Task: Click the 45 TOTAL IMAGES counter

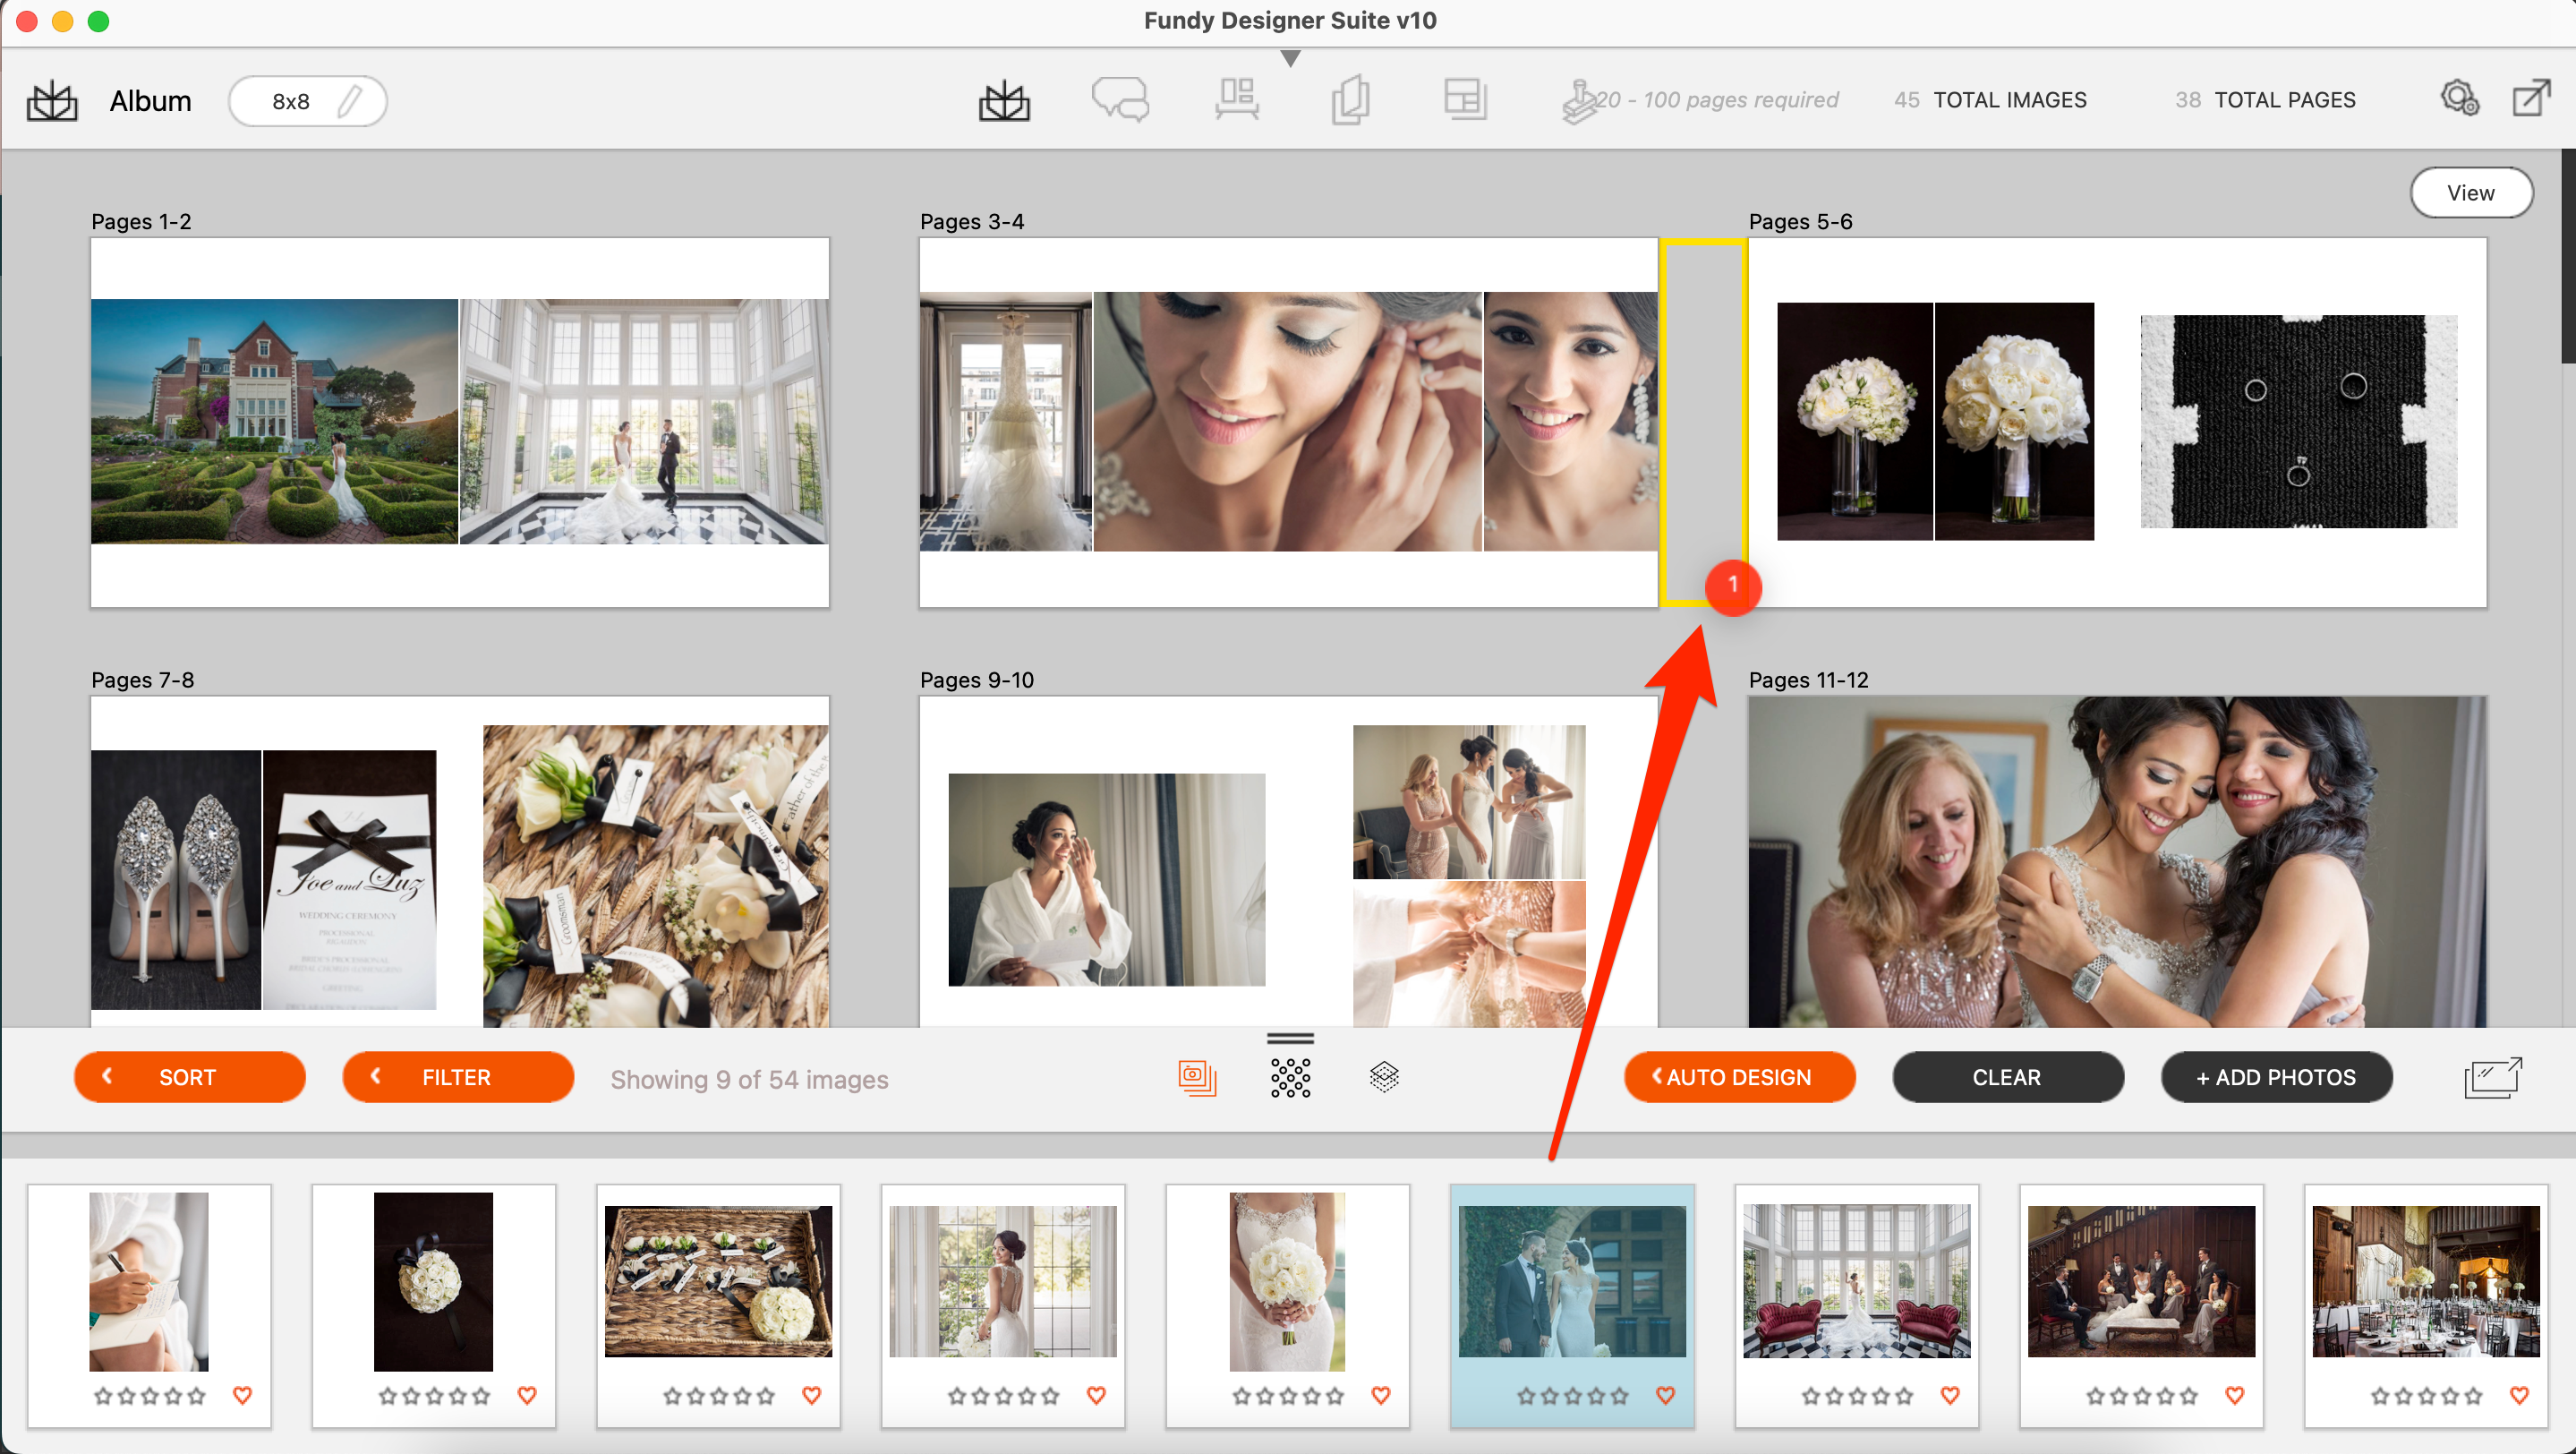Action: [1989, 100]
